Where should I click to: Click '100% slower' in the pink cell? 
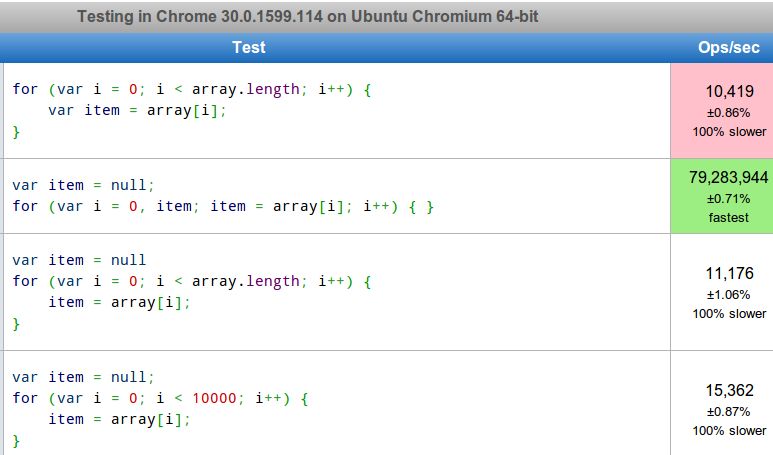(729, 132)
